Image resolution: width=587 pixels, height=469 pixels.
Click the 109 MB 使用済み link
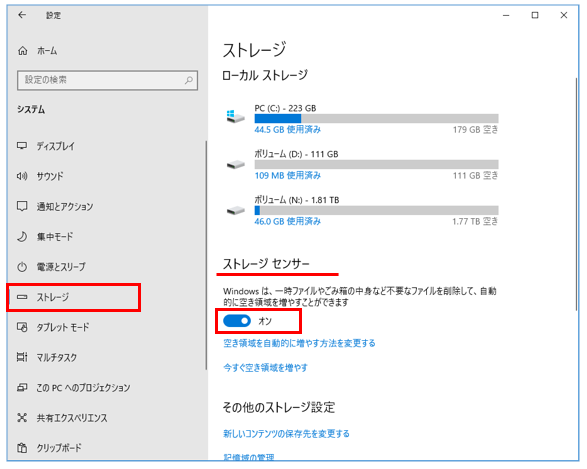click(288, 176)
